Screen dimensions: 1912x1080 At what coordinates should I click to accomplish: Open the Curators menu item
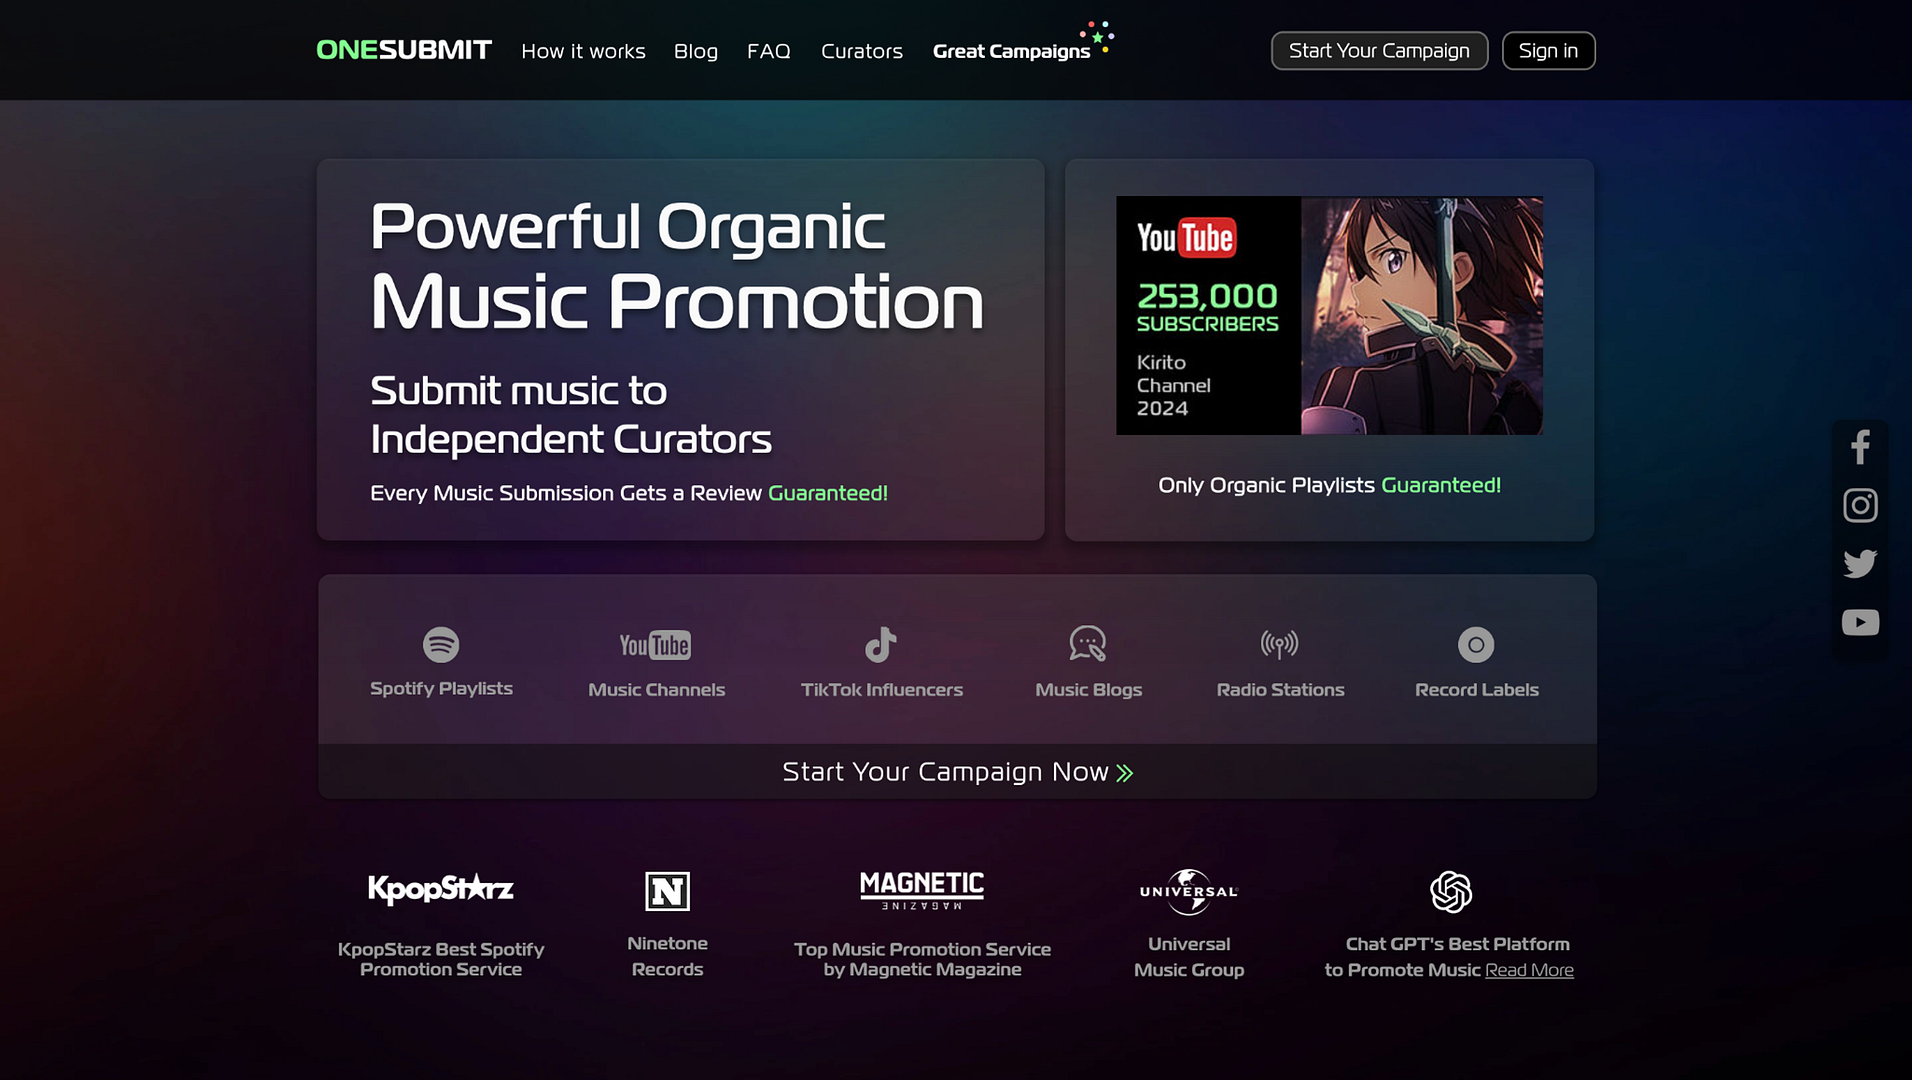(x=862, y=51)
